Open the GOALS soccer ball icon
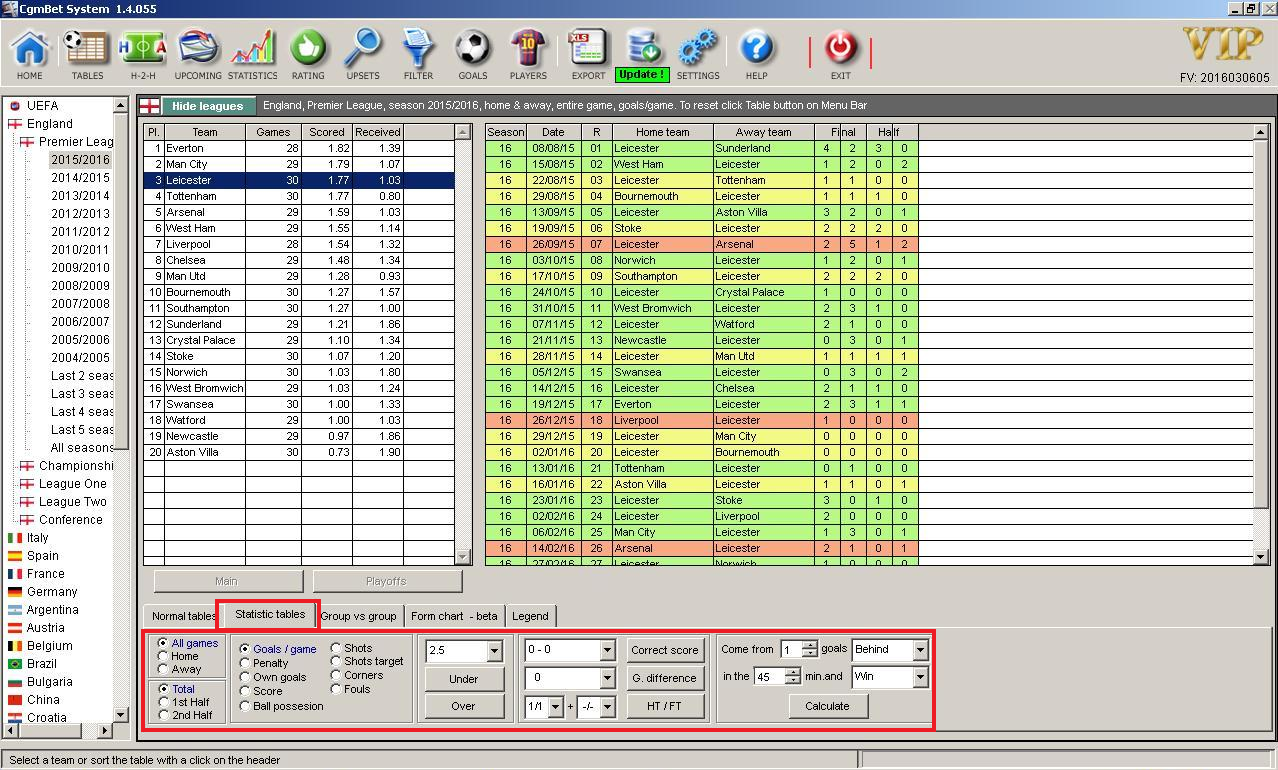 click(x=472, y=47)
